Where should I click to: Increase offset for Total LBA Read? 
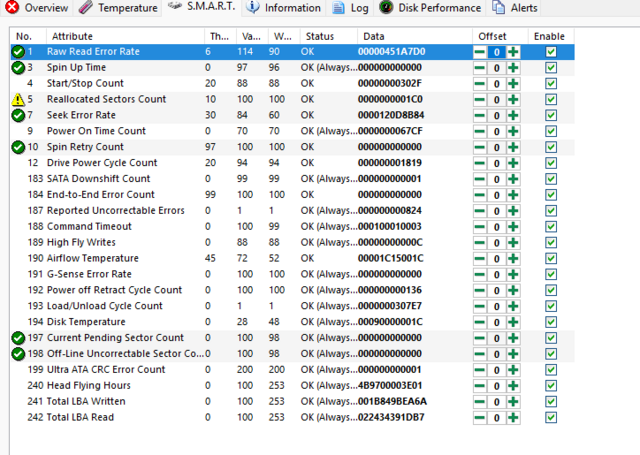tap(513, 418)
